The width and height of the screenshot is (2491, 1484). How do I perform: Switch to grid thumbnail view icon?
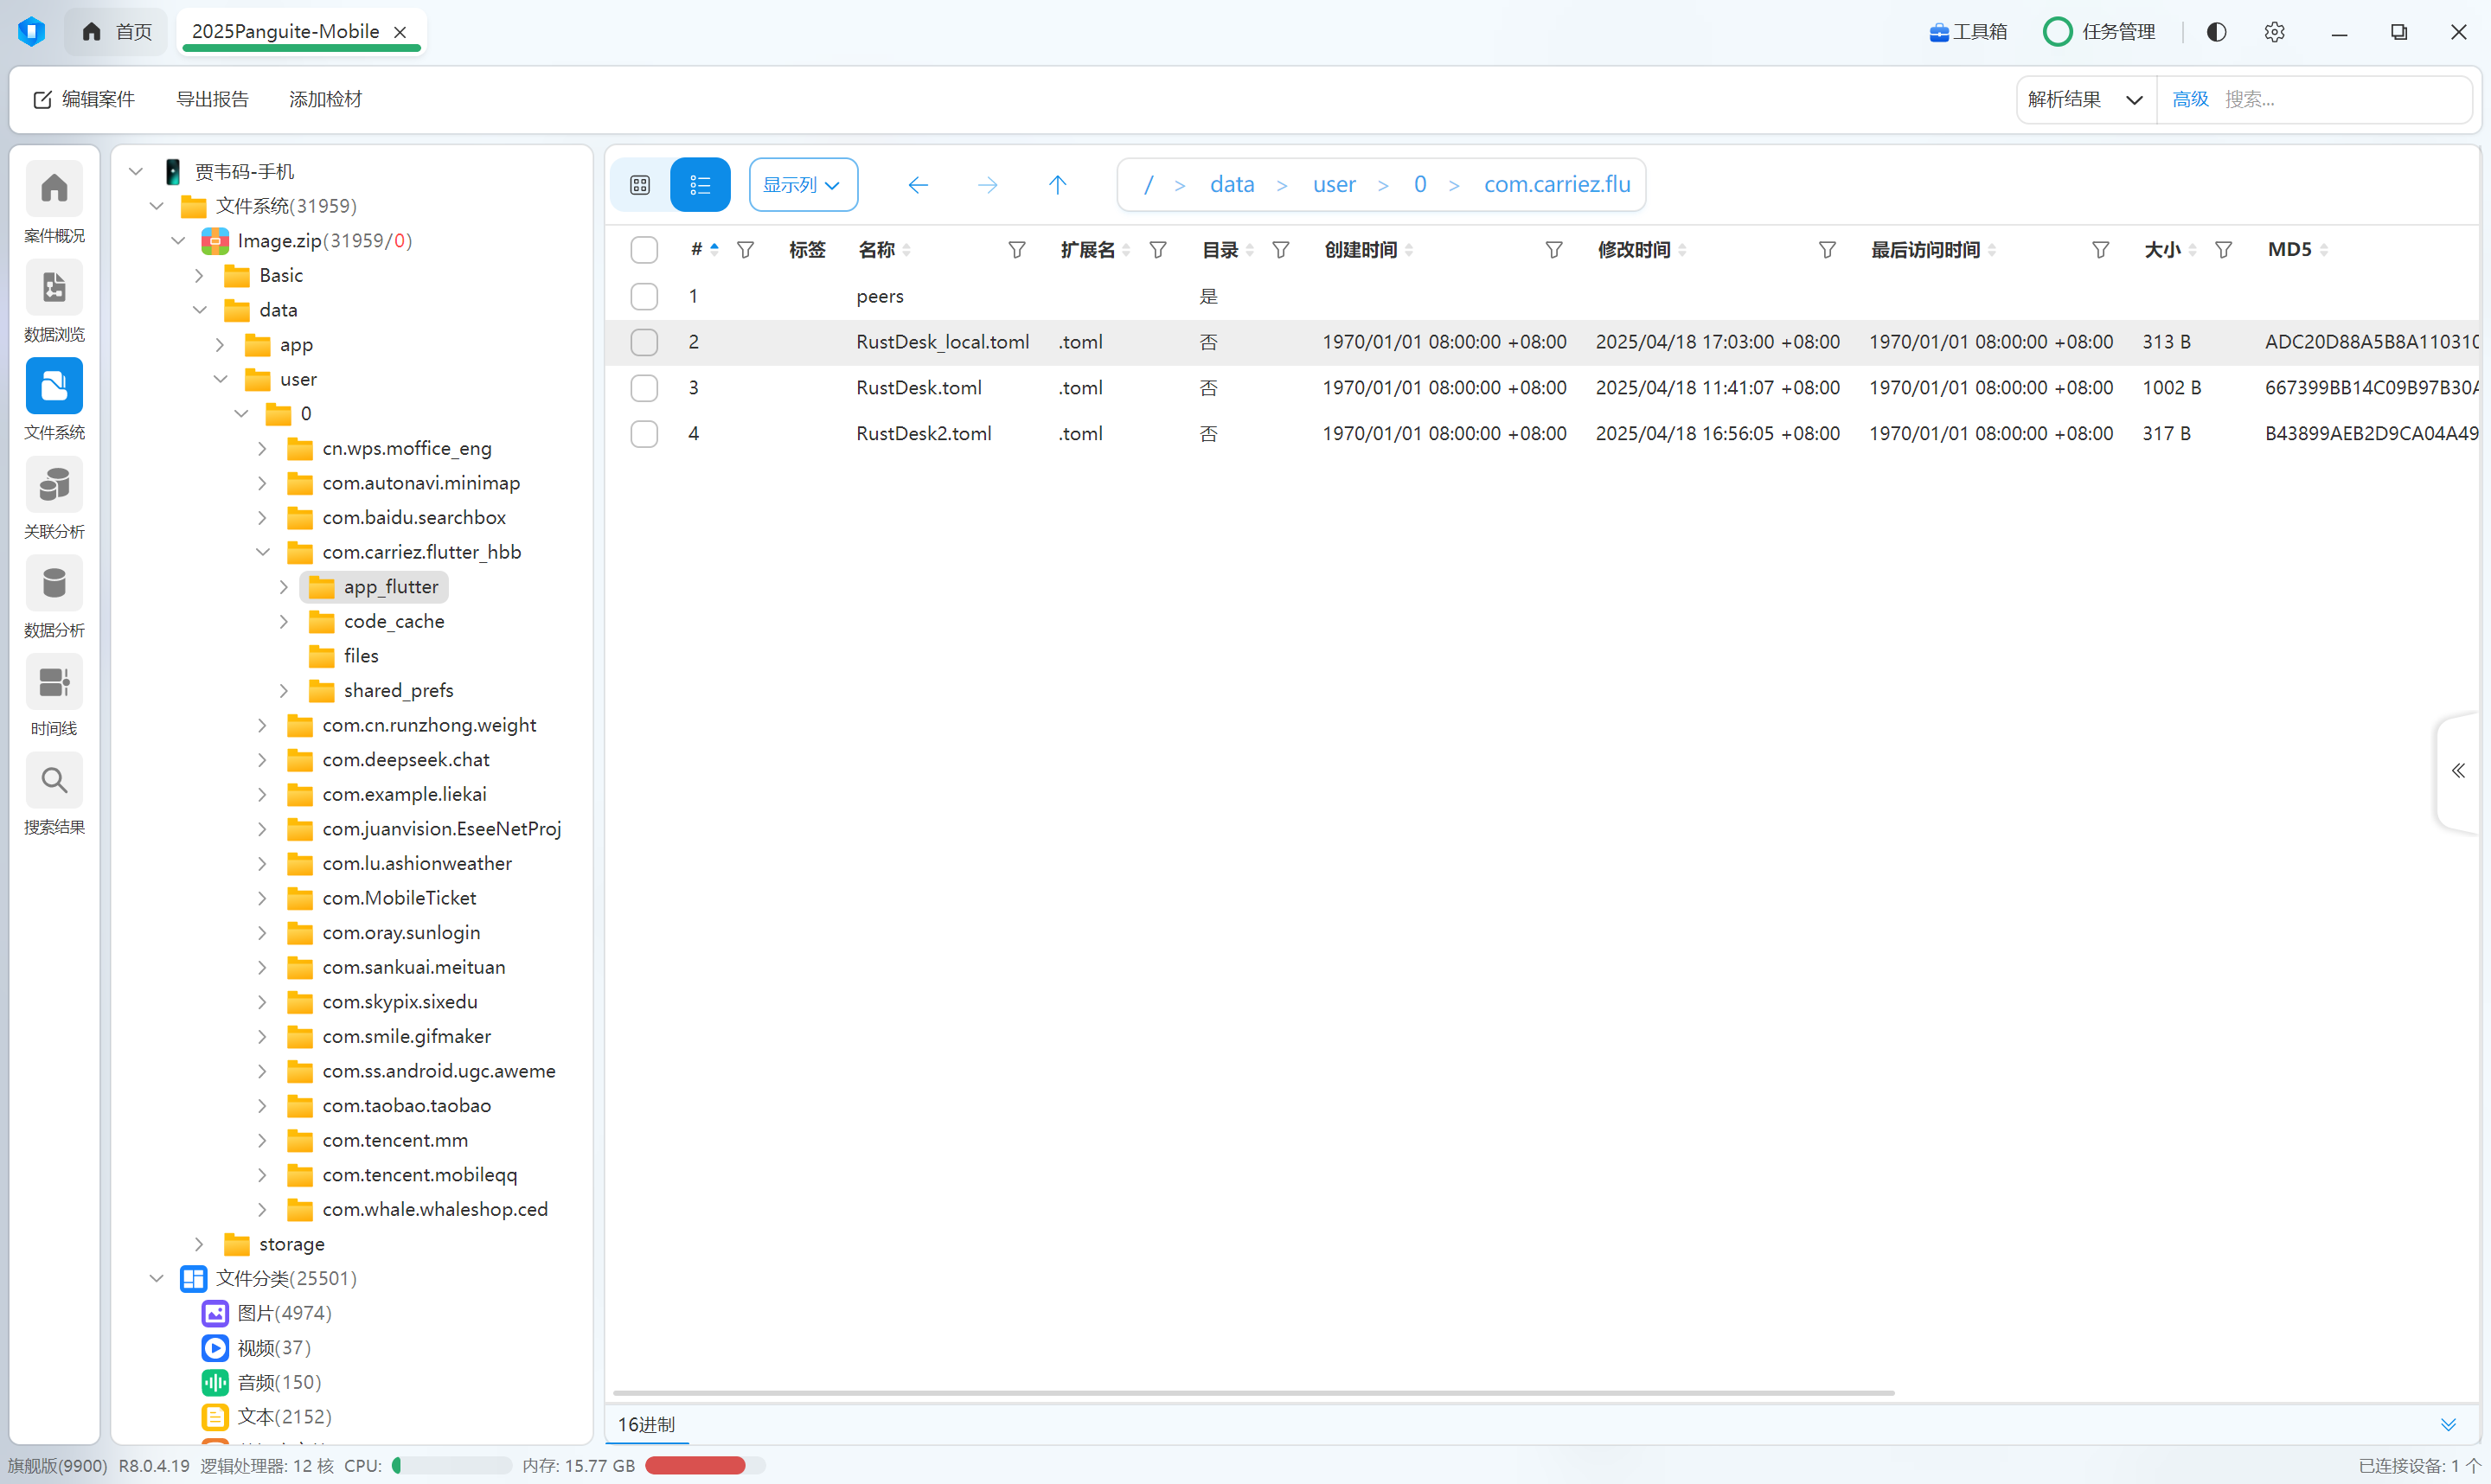640,185
